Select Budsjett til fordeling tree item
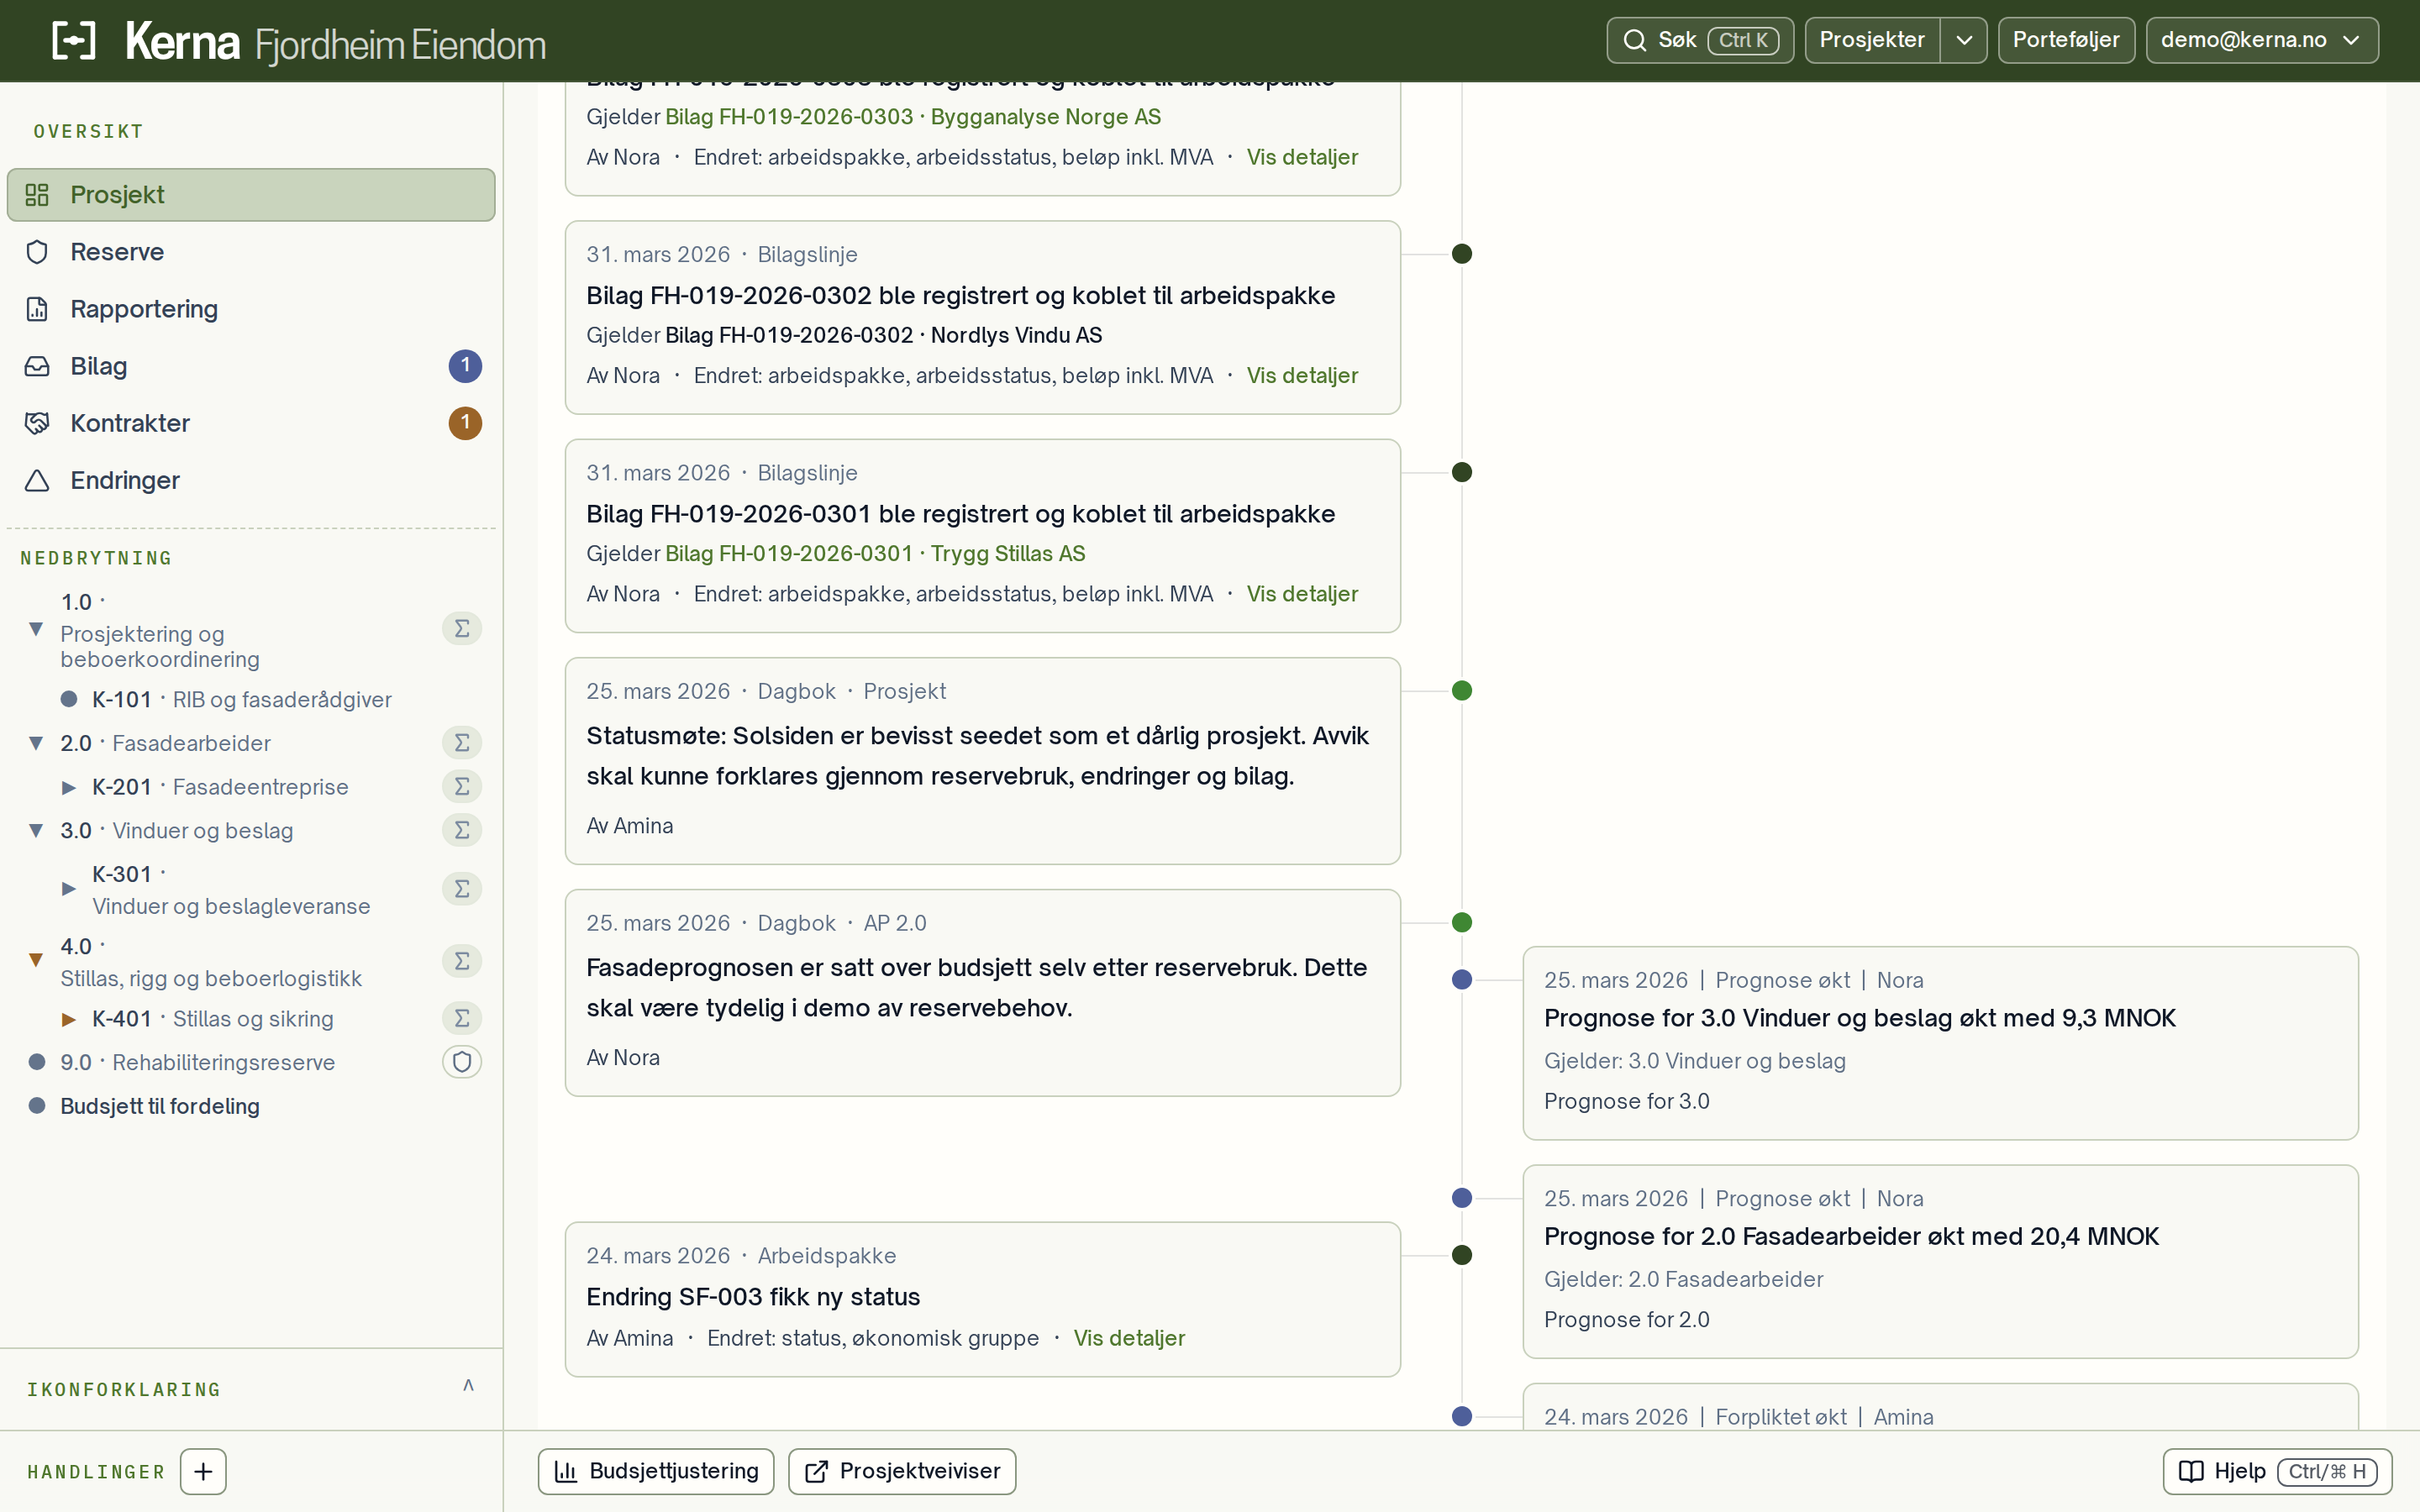 click(160, 1106)
